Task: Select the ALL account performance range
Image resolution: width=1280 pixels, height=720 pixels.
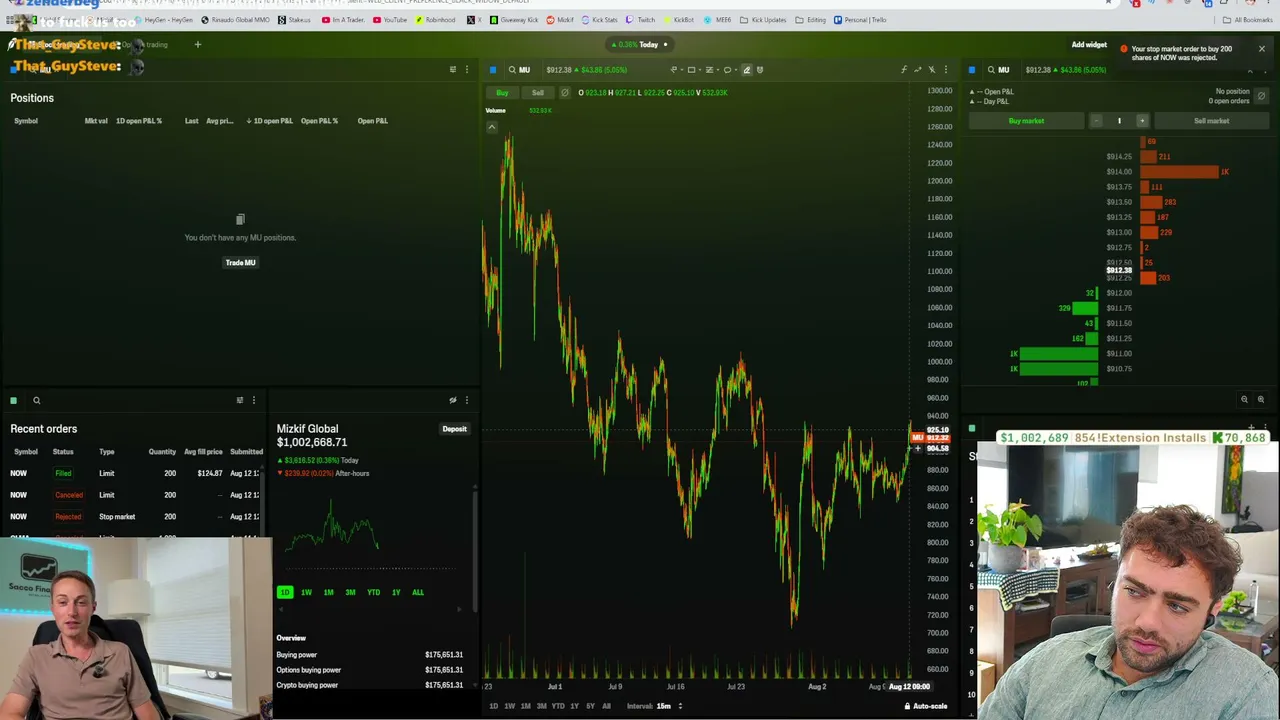Action: click(418, 593)
